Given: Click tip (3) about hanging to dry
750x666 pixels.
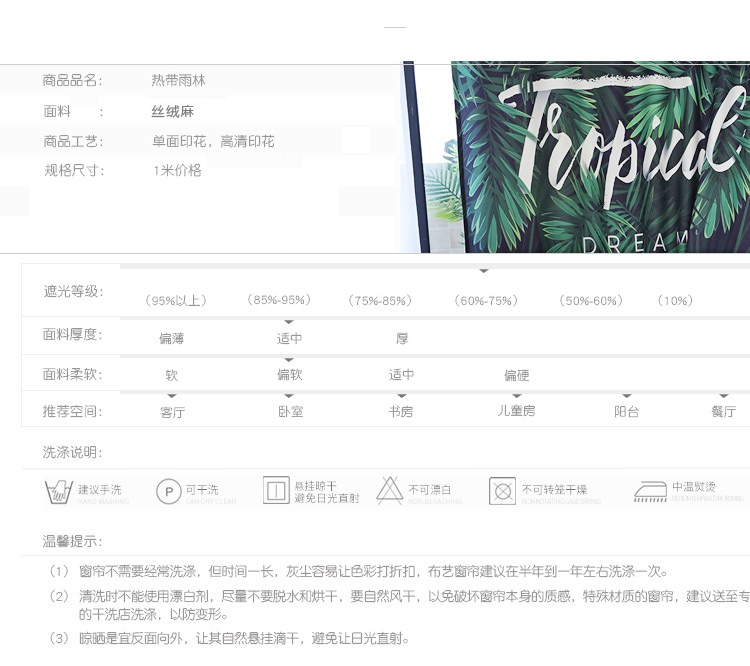Looking at the screenshot, I should (x=230, y=638).
